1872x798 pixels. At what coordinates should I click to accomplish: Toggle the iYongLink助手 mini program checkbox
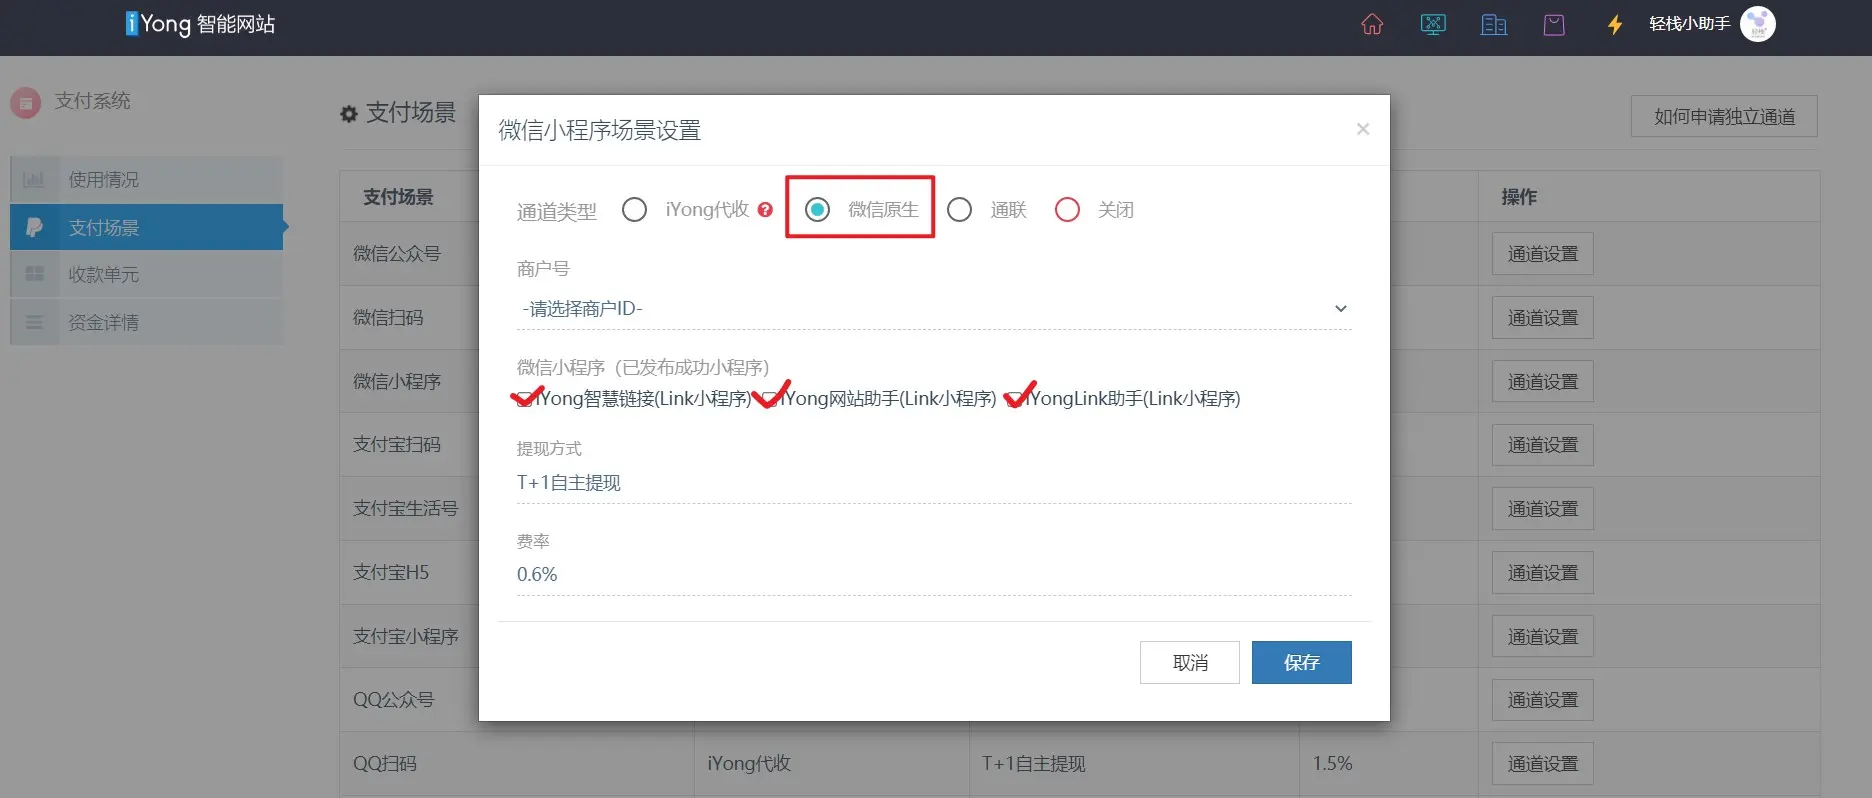point(1015,400)
